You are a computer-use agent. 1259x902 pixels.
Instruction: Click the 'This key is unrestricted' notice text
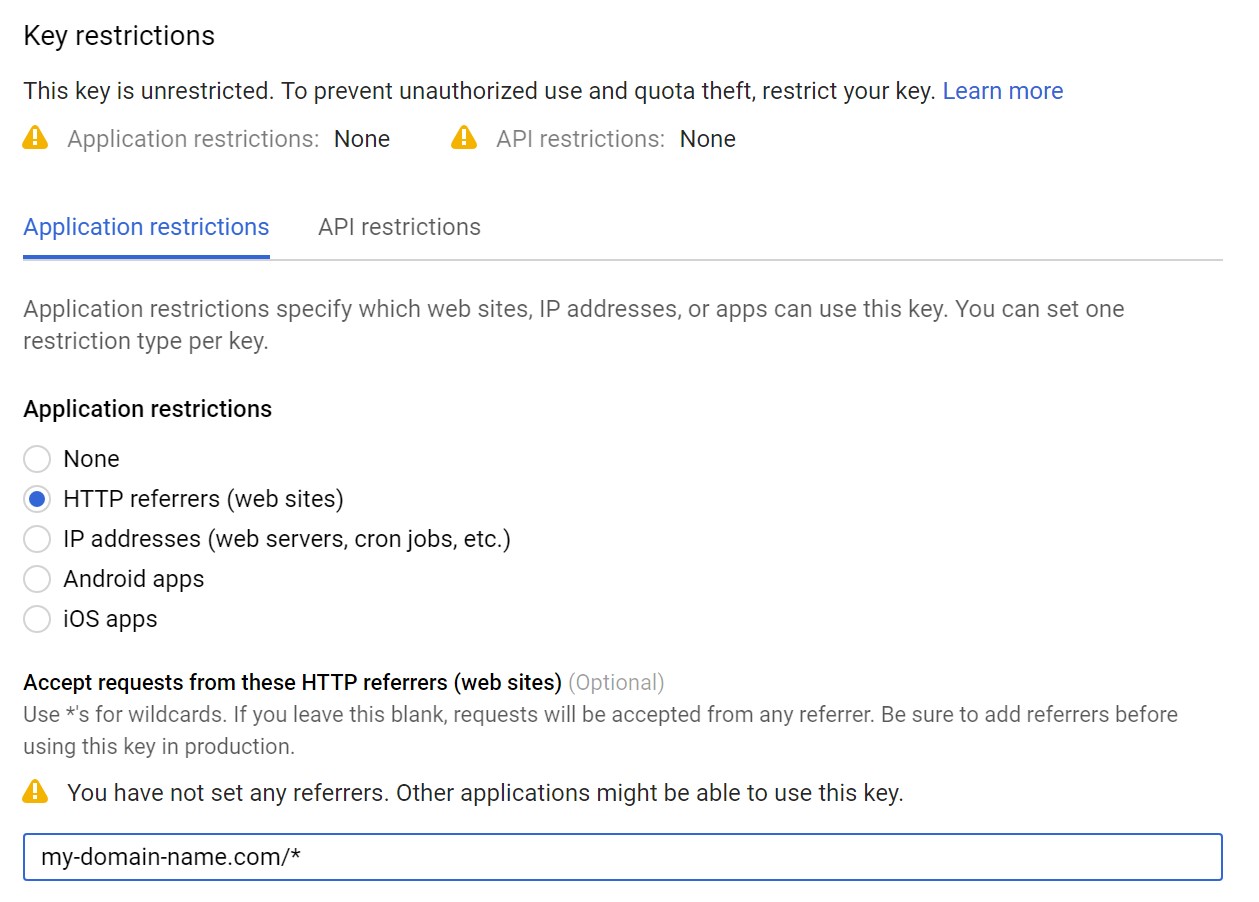point(479,91)
